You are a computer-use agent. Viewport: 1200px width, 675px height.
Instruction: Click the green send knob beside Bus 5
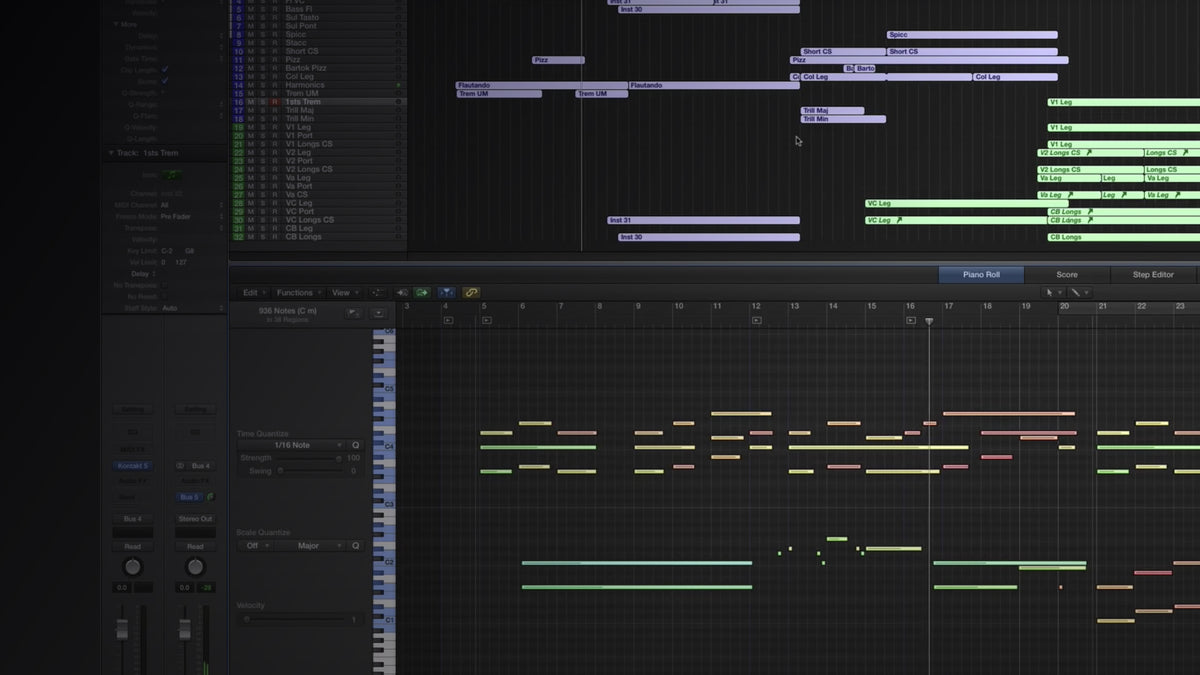tap(210, 496)
